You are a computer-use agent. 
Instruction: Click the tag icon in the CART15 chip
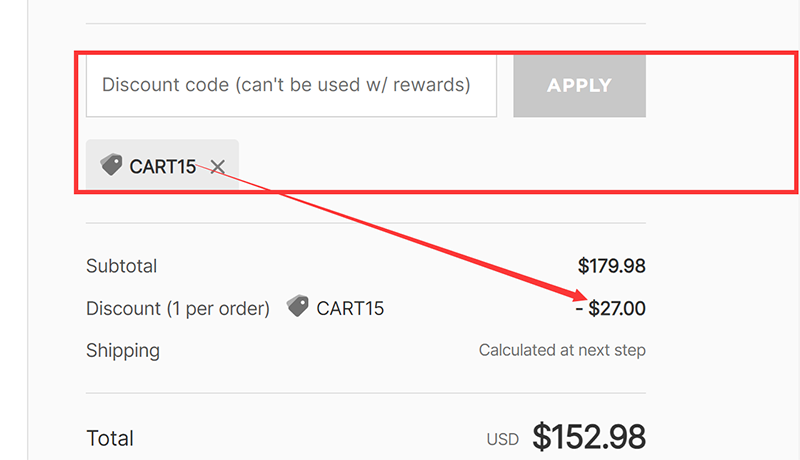(x=111, y=165)
